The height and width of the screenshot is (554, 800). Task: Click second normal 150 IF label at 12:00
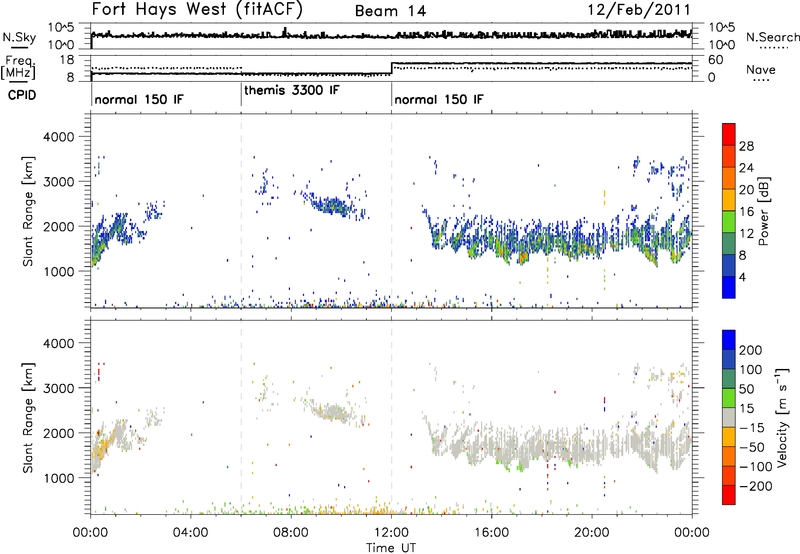(438, 99)
